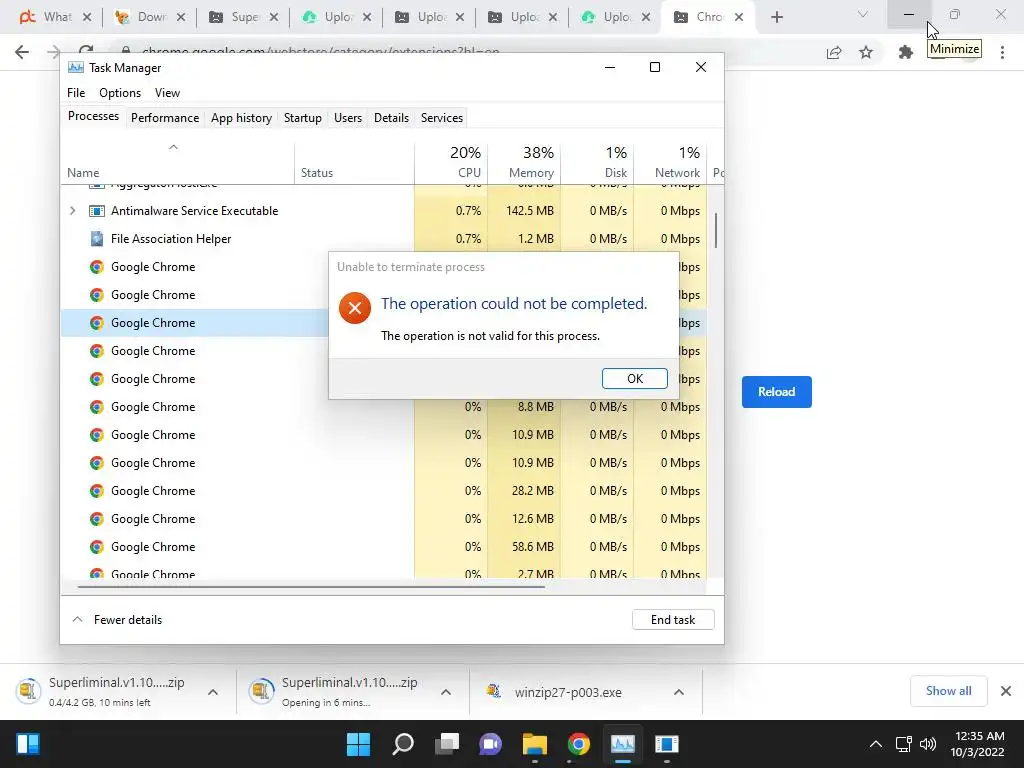The height and width of the screenshot is (768, 1024).
Task: Select the highlighted Google Chrome process row
Action: (x=196, y=323)
